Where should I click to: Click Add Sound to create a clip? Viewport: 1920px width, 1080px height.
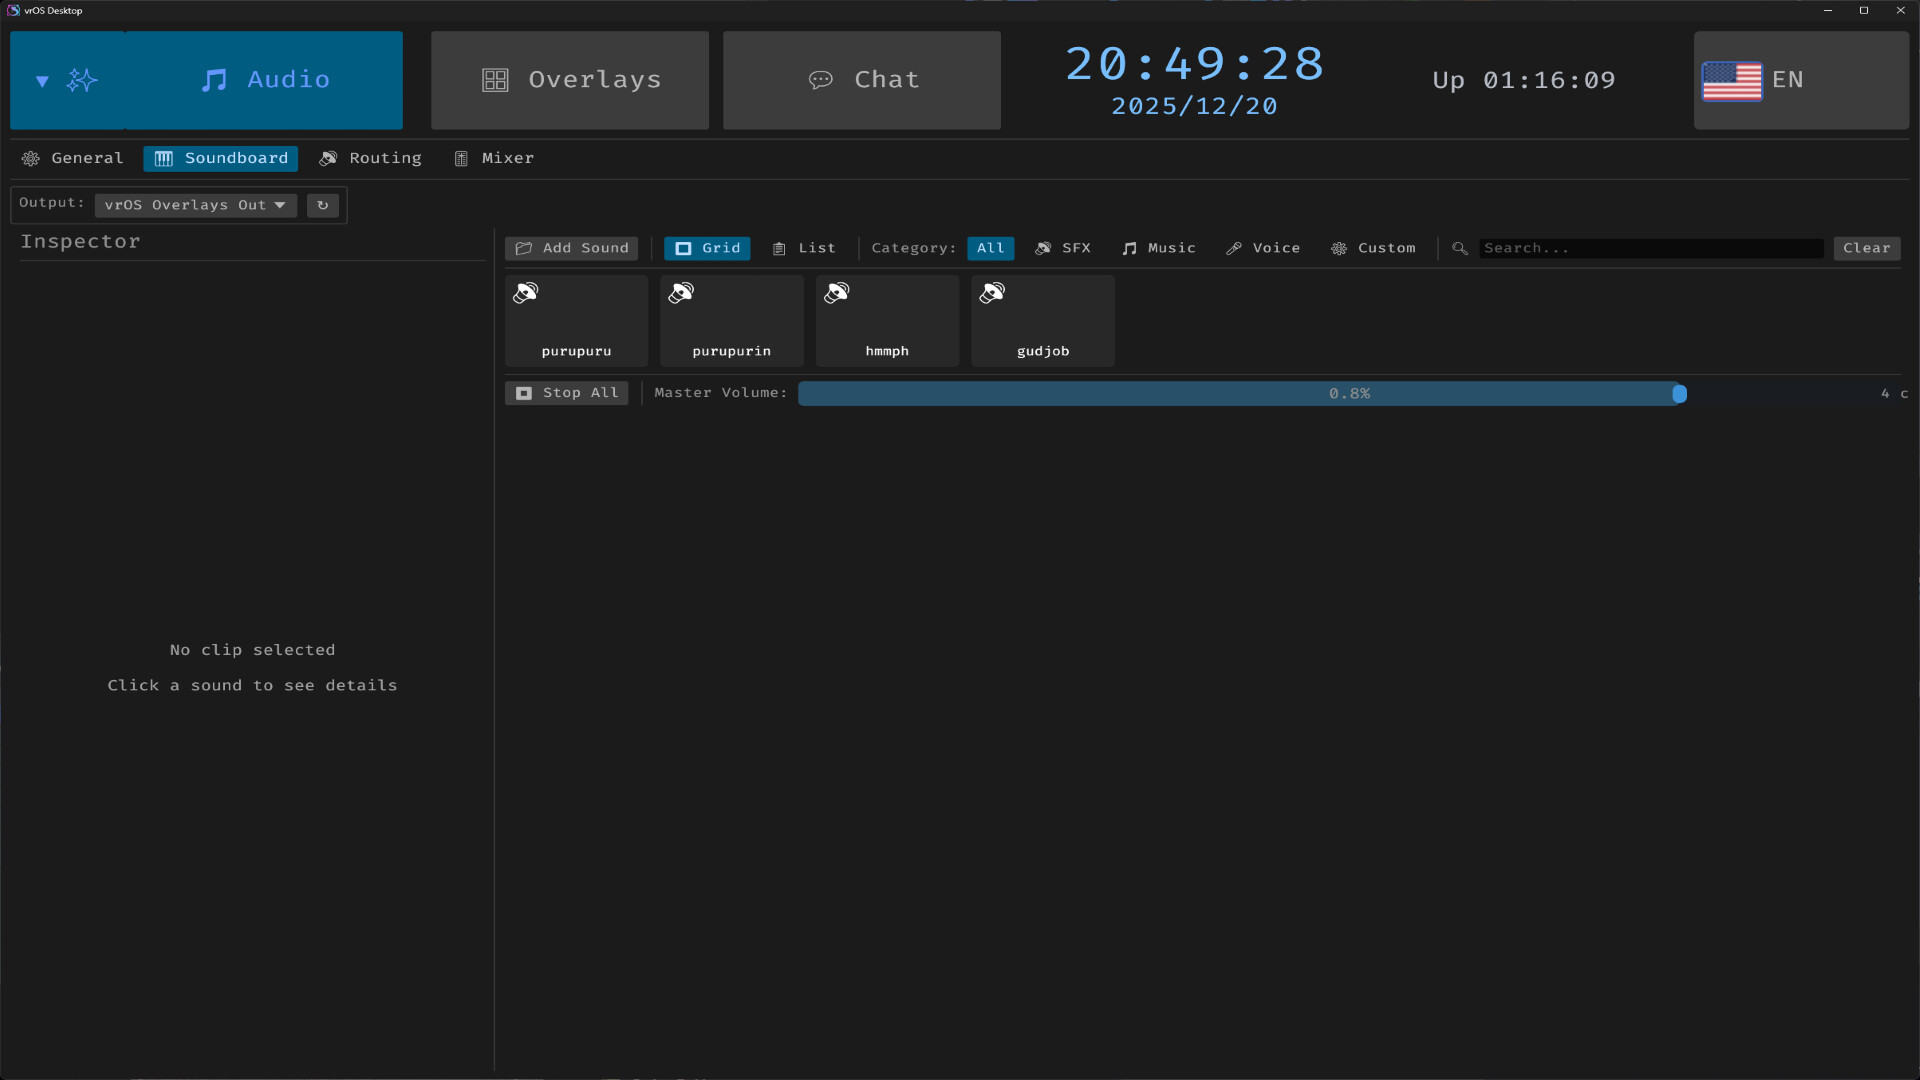coord(571,248)
